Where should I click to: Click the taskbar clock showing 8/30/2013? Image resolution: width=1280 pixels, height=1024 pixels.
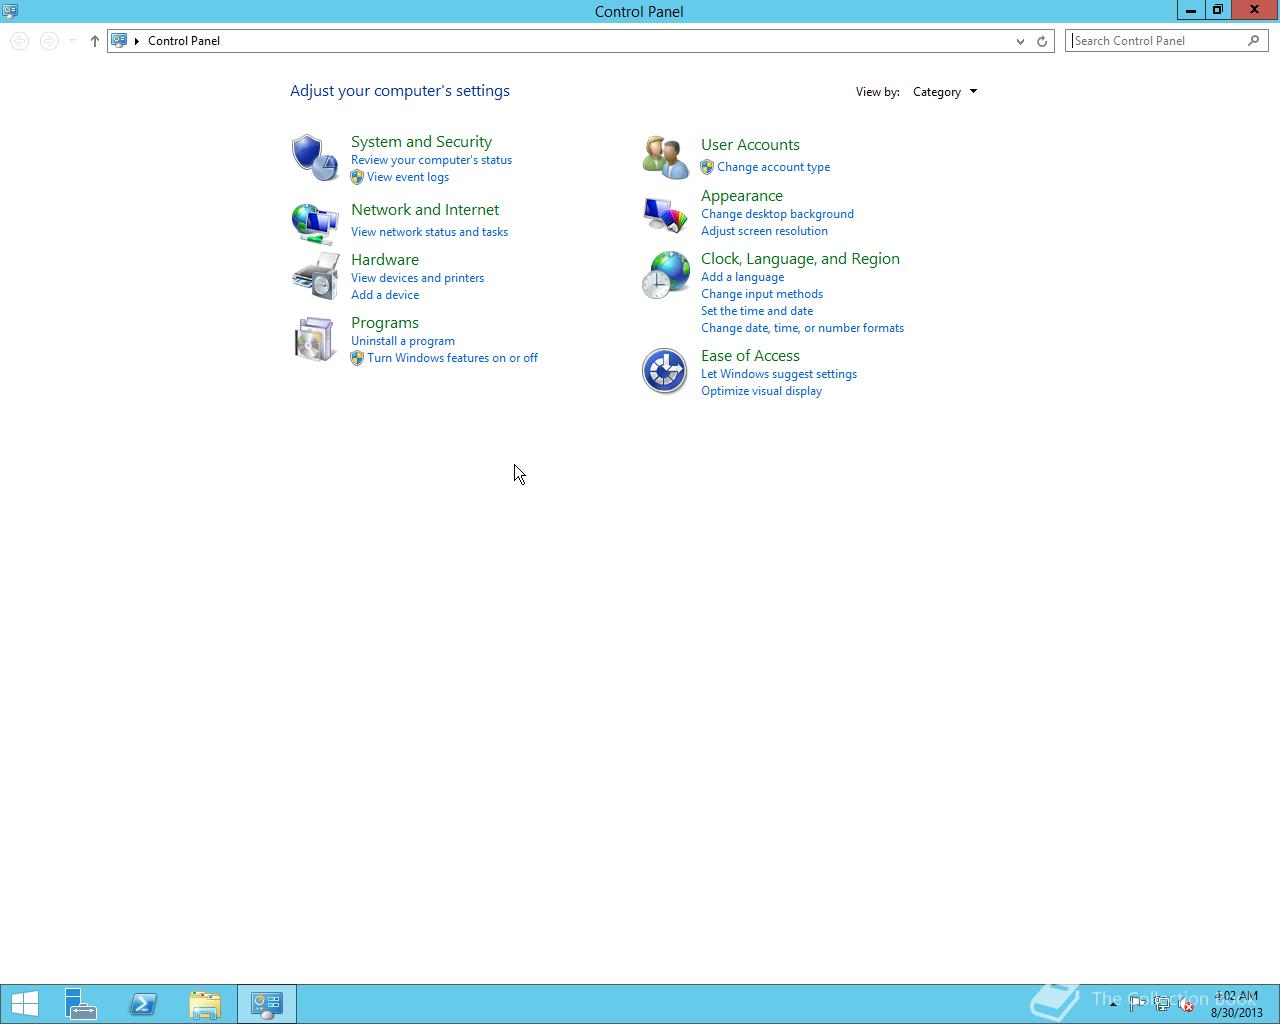(x=1236, y=1004)
